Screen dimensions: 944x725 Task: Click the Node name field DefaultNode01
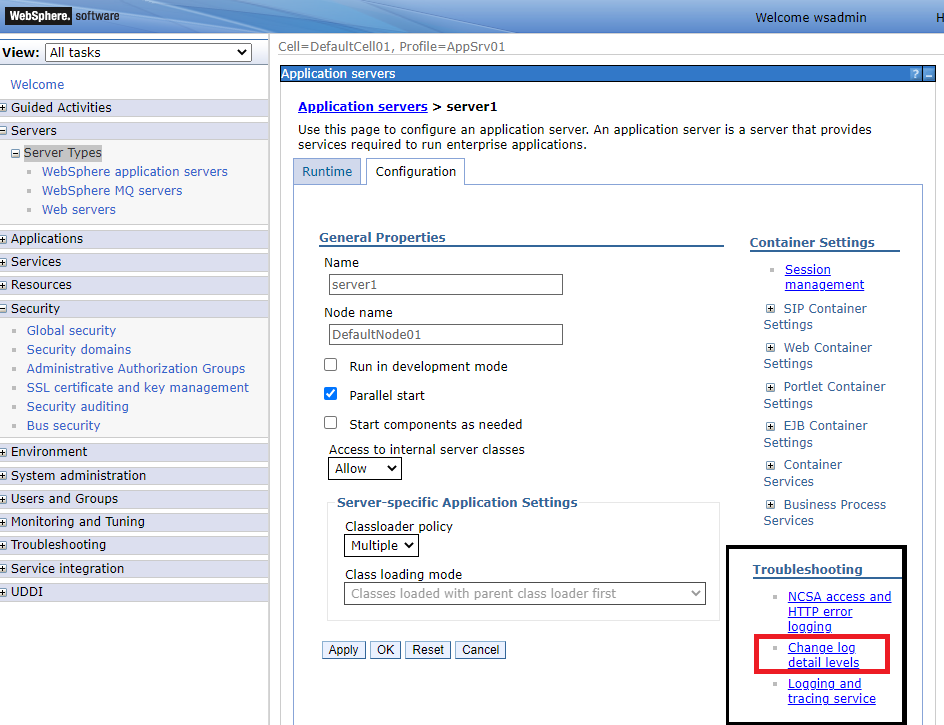(446, 334)
